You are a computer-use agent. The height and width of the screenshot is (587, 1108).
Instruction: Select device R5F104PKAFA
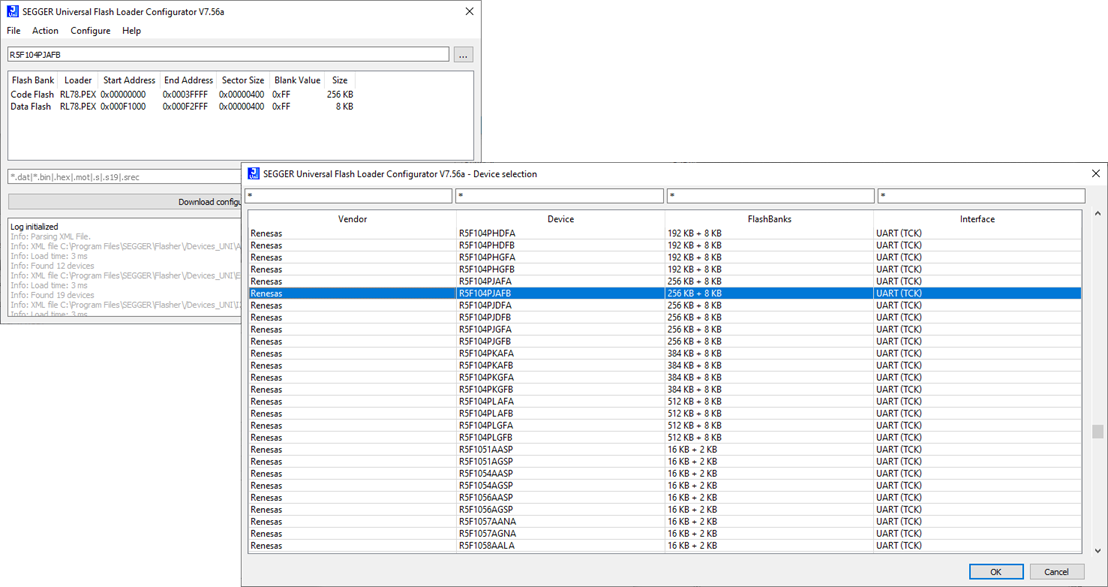(665, 353)
